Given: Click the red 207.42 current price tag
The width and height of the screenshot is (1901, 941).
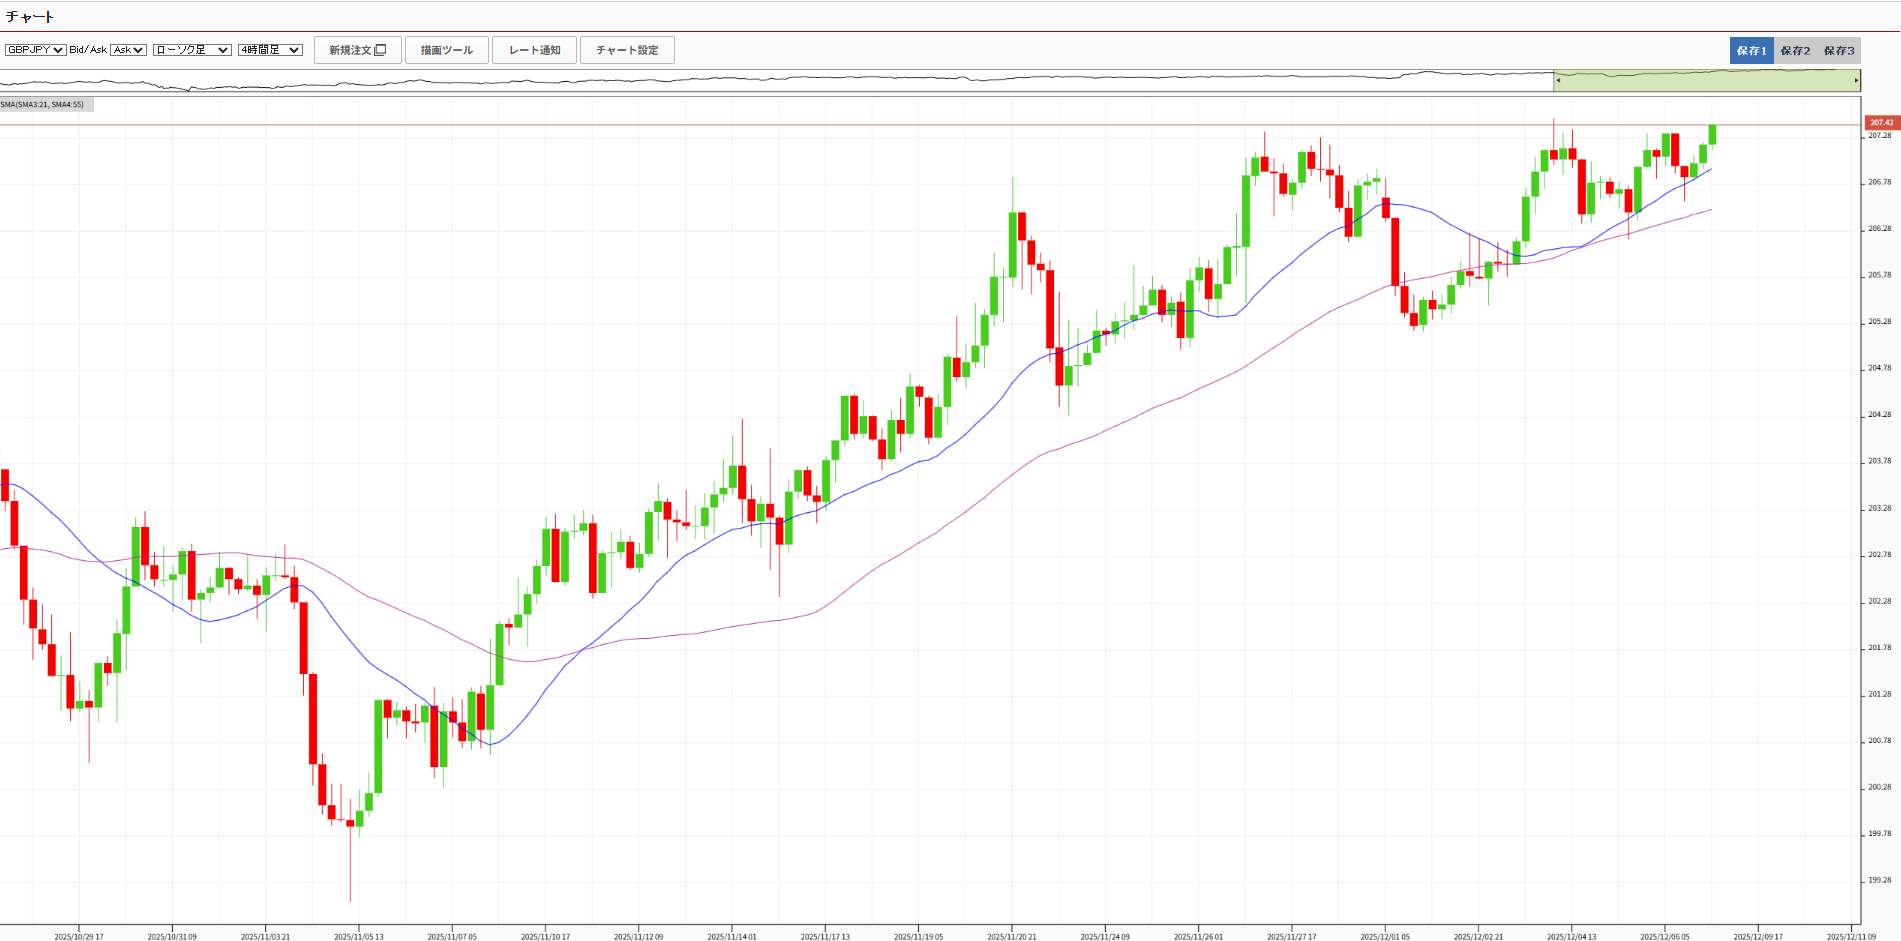Looking at the screenshot, I should click(1881, 123).
